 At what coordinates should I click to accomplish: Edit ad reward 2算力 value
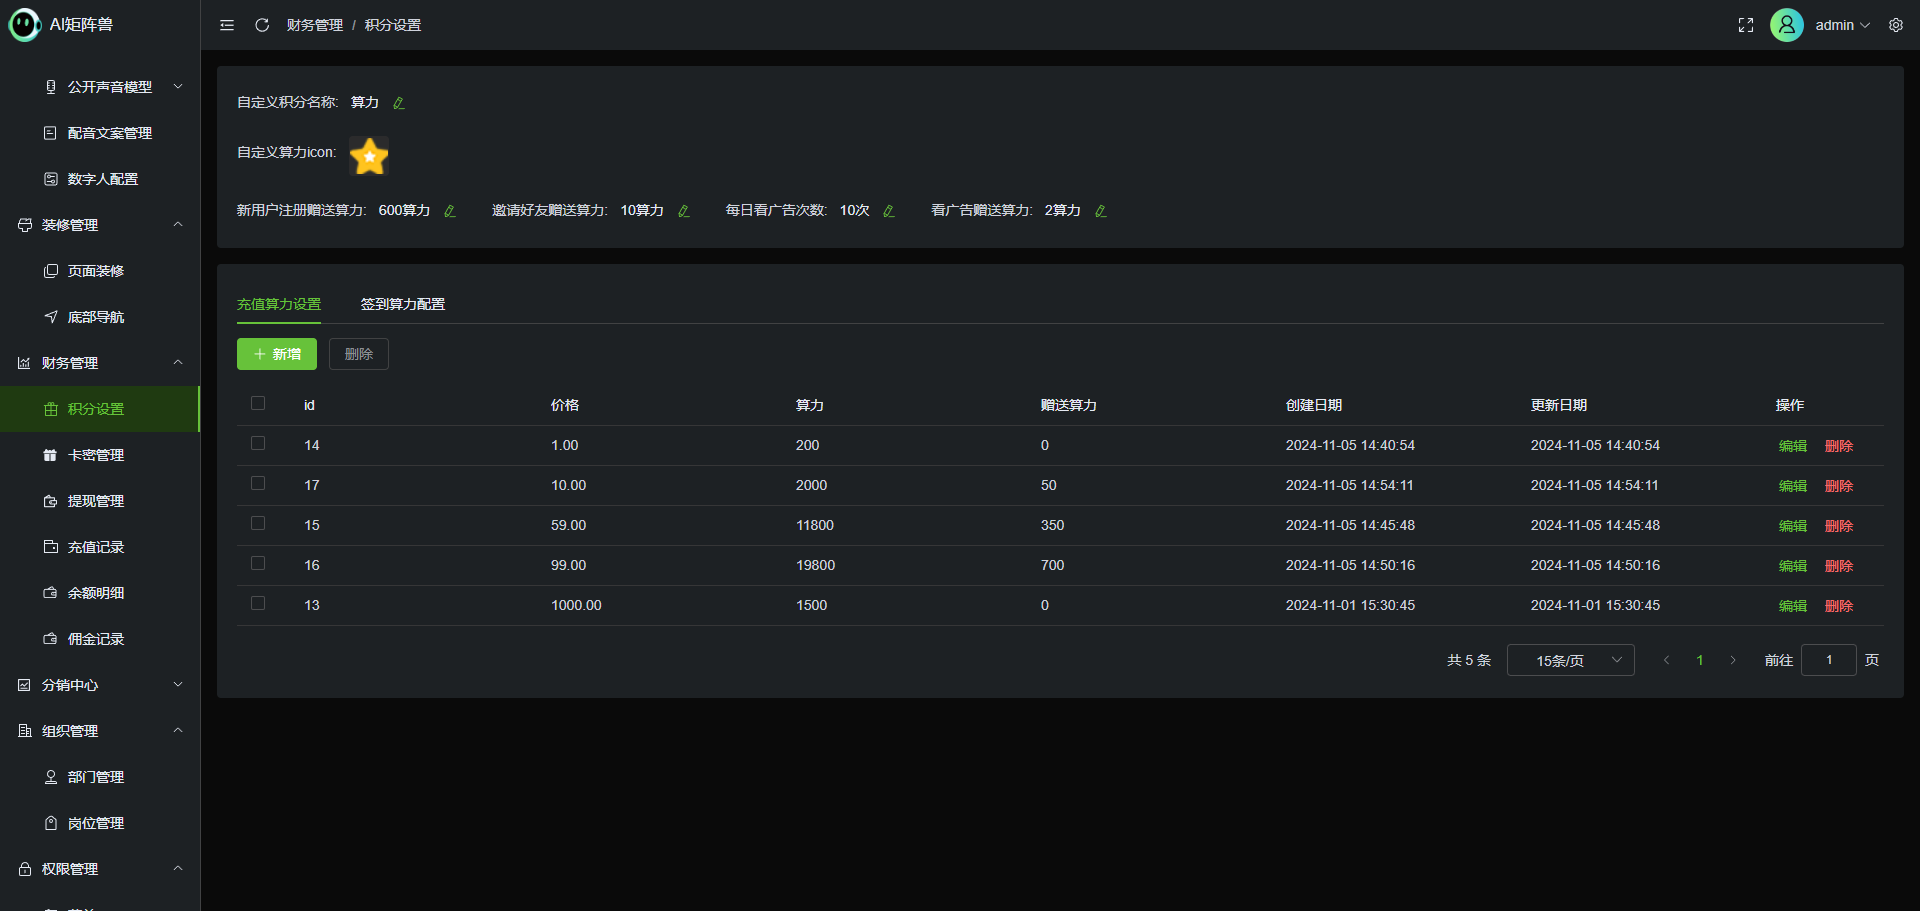[x=1101, y=211]
